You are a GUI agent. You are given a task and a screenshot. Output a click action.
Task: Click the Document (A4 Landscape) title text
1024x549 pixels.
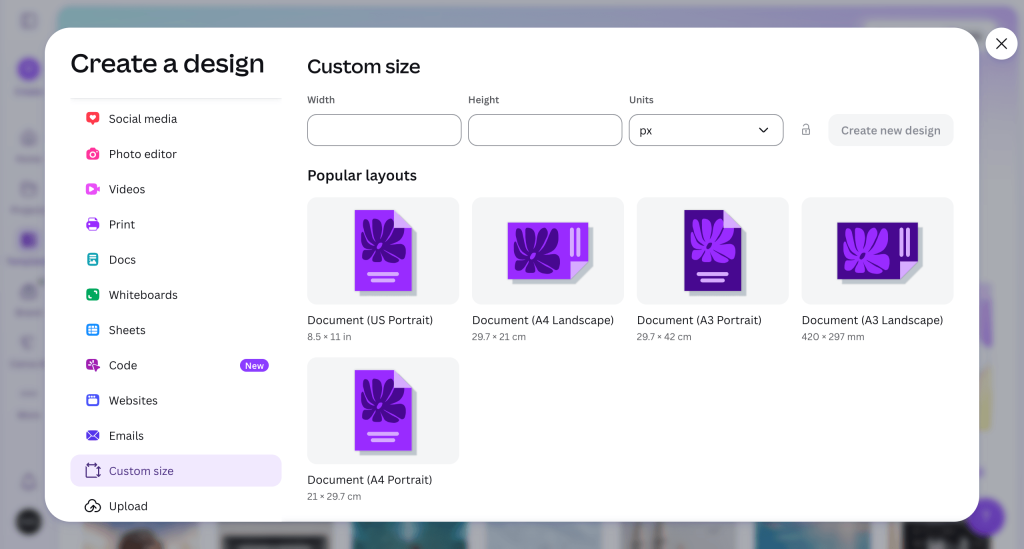[543, 320]
